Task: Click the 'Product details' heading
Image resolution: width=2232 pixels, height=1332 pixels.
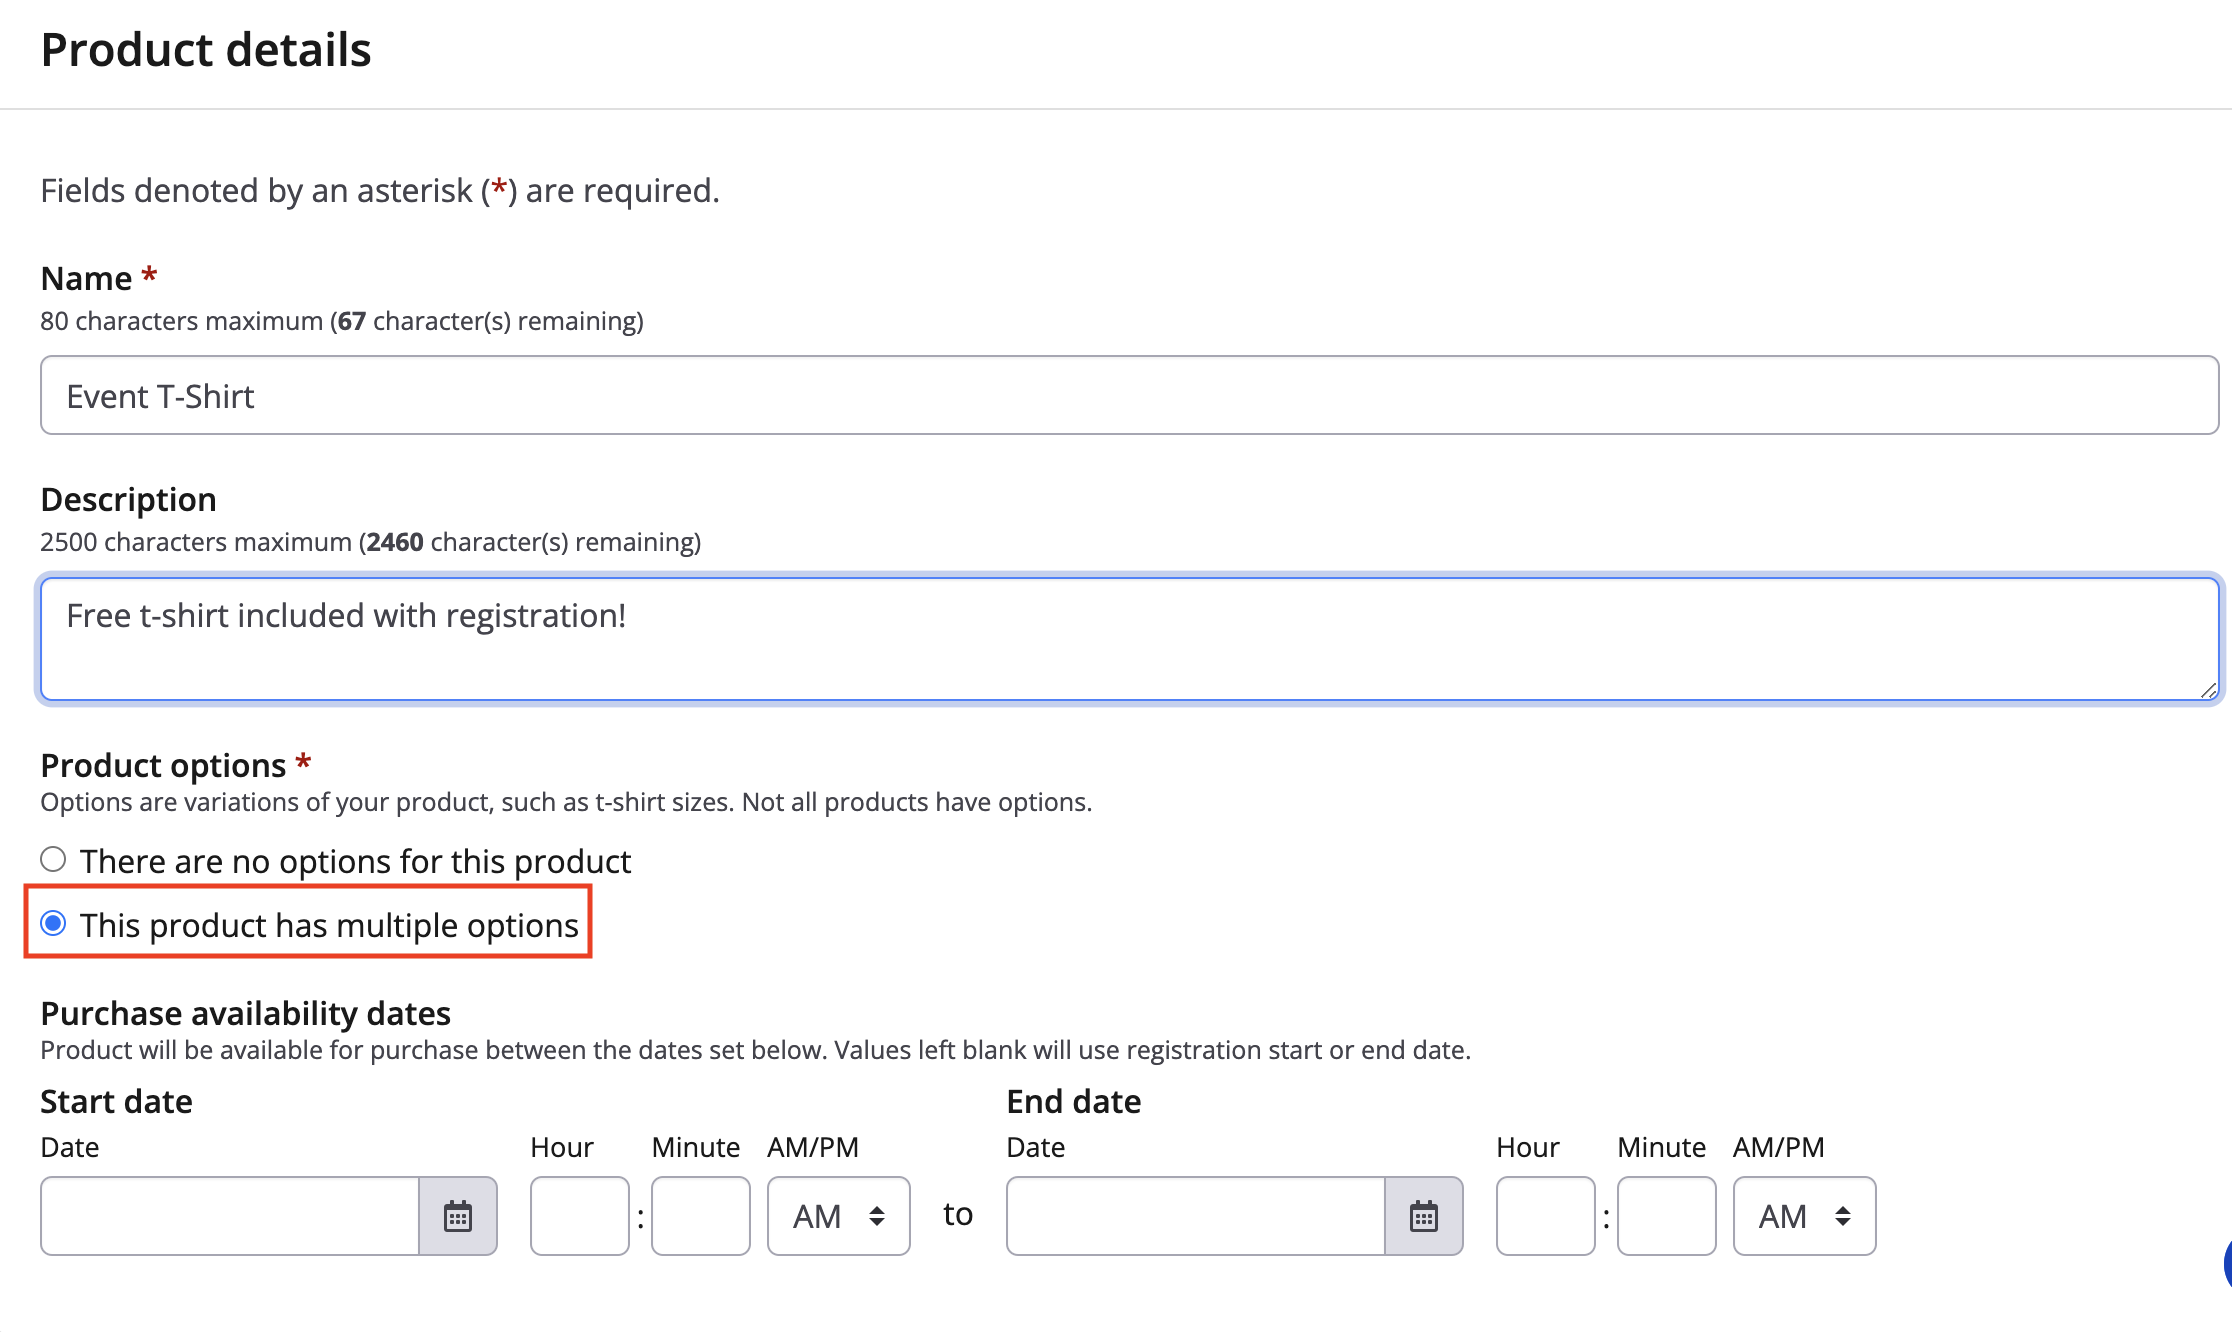Action: (x=206, y=50)
